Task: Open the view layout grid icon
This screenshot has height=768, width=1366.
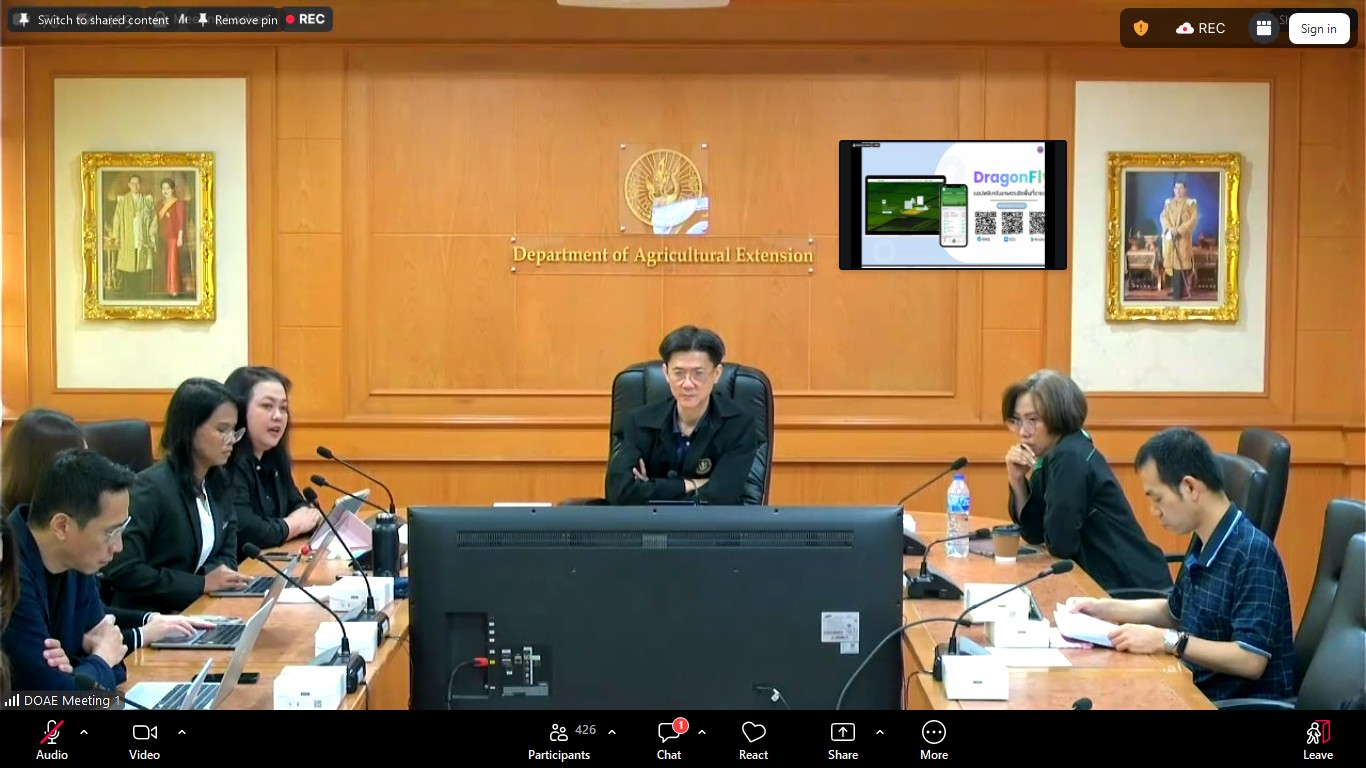Action: pyautogui.click(x=1264, y=29)
